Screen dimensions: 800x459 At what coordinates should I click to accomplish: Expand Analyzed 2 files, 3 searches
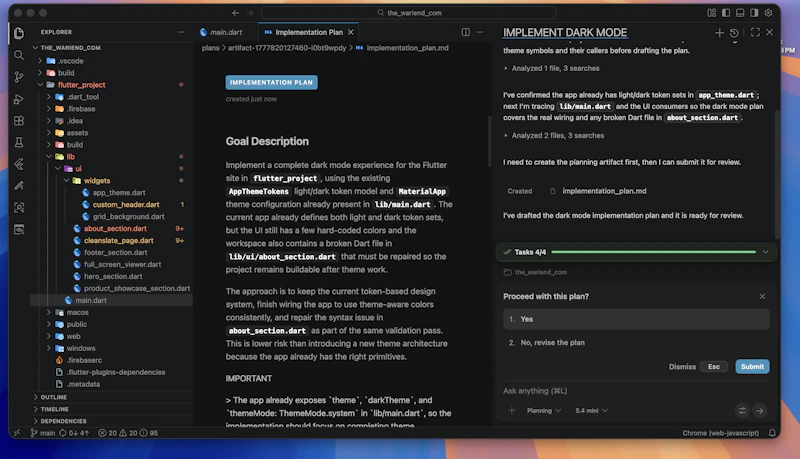[x=554, y=136]
